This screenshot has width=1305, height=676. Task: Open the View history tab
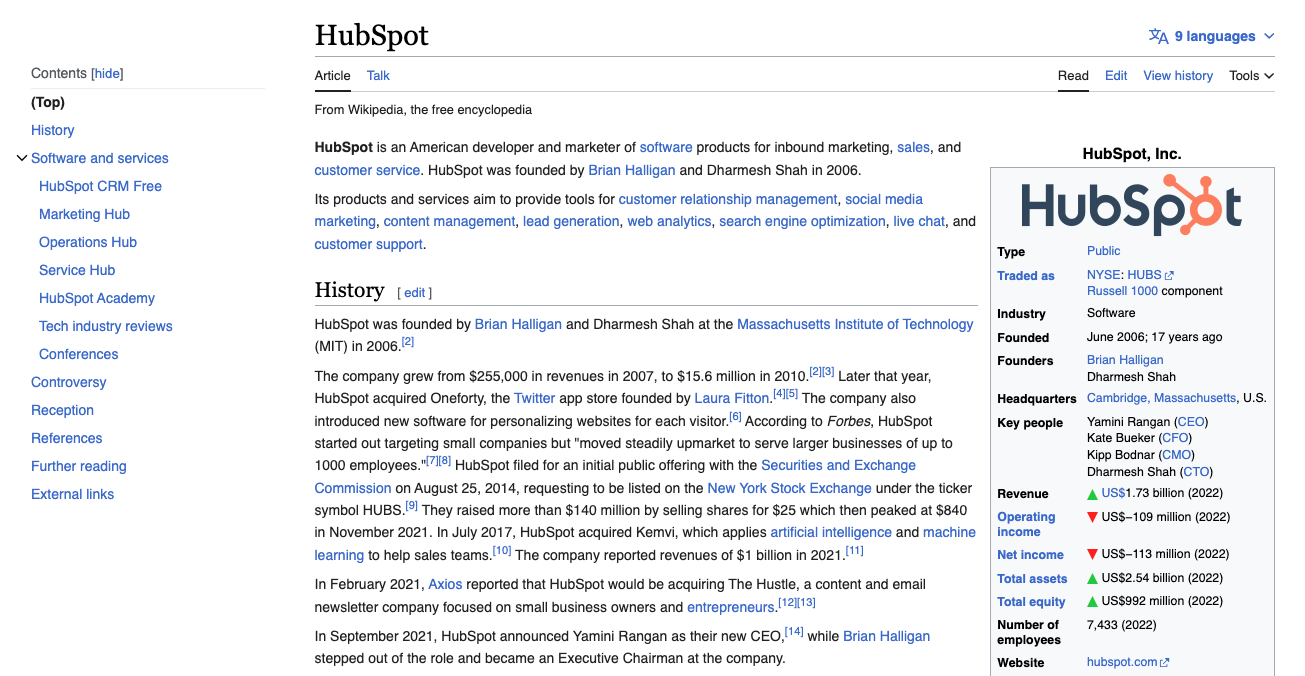(1178, 75)
